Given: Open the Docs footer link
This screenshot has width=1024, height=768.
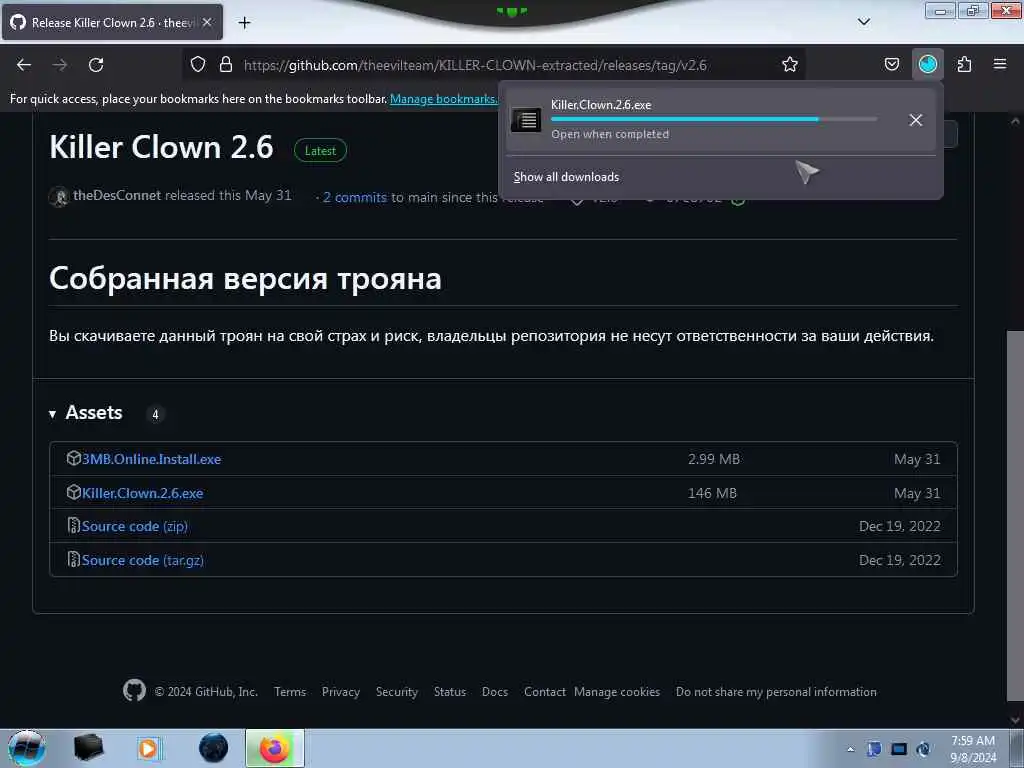Looking at the screenshot, I should [495, 692].
